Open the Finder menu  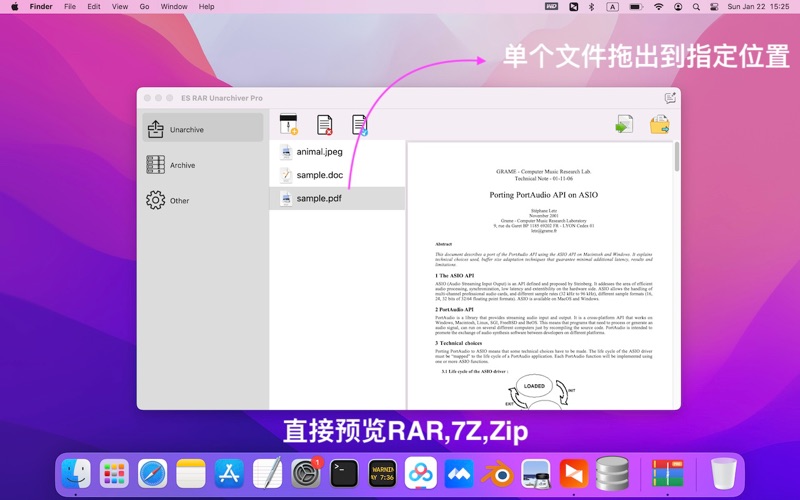click(41, 7)
